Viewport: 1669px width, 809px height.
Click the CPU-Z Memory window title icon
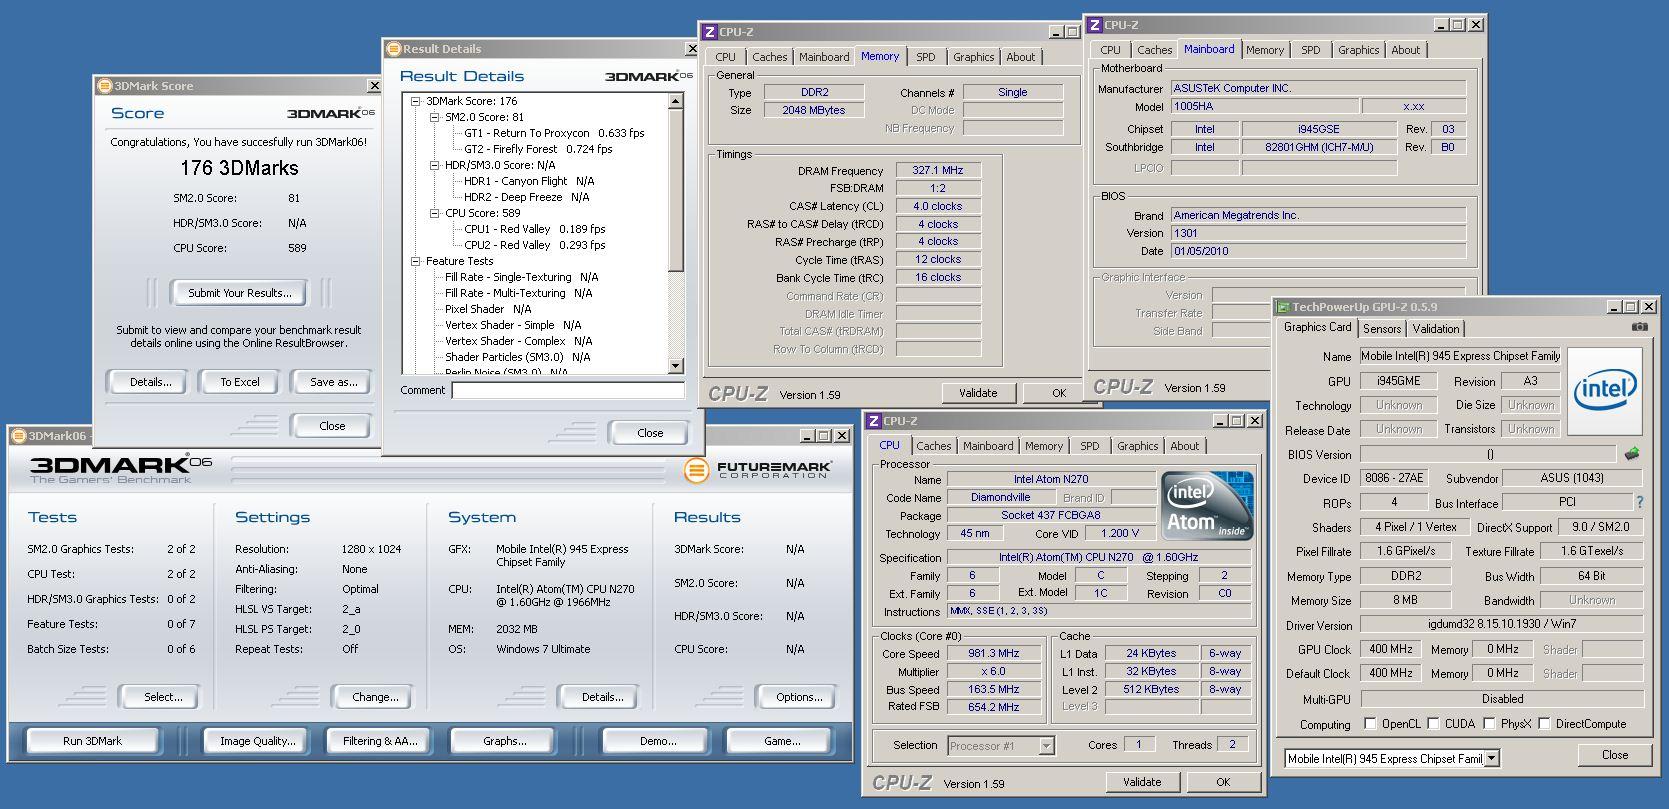click(x=709, y=32)
